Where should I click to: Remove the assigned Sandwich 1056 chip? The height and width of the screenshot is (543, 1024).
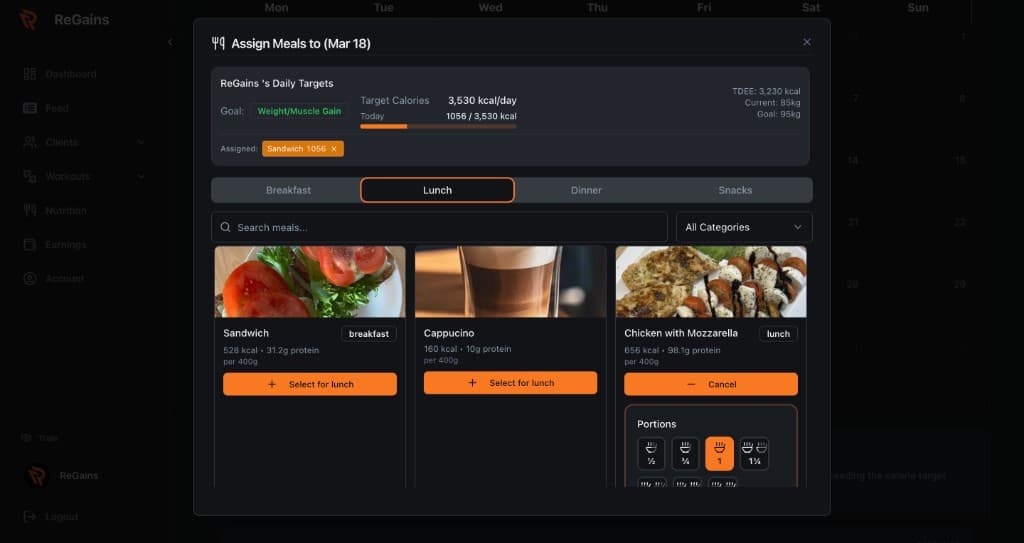click(x=334, y=149)
